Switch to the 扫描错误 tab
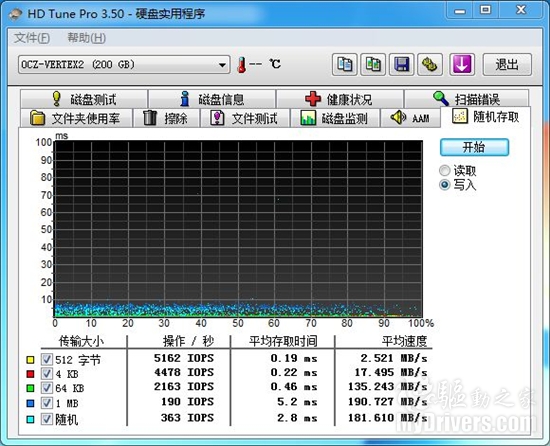 (x=467, y=99)
